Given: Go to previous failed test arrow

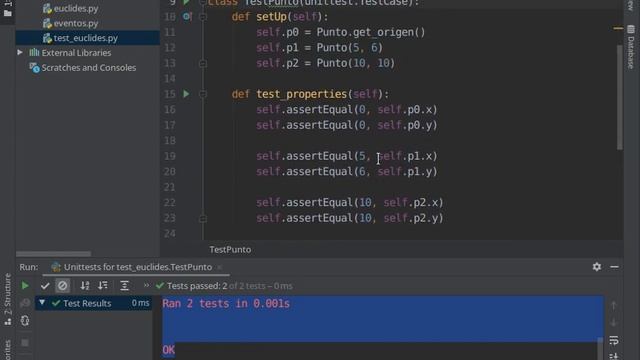Looking at the screenshot, I should click(x=613, y=305).
